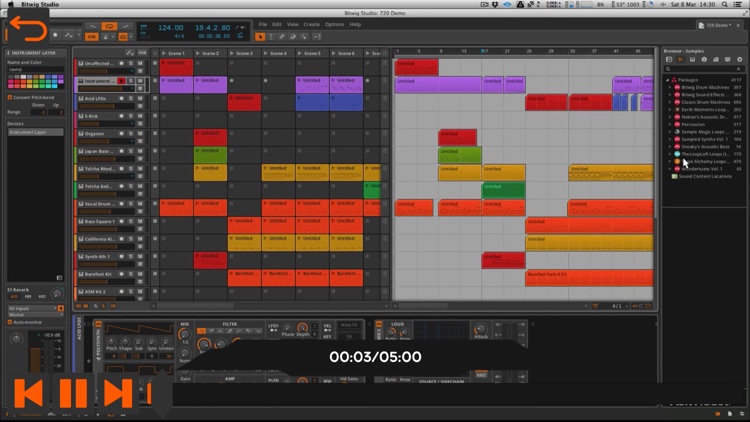Expand Sneaky's Acoustic Bass package
This screenshot has height=422, width=750.
(670, 147)
